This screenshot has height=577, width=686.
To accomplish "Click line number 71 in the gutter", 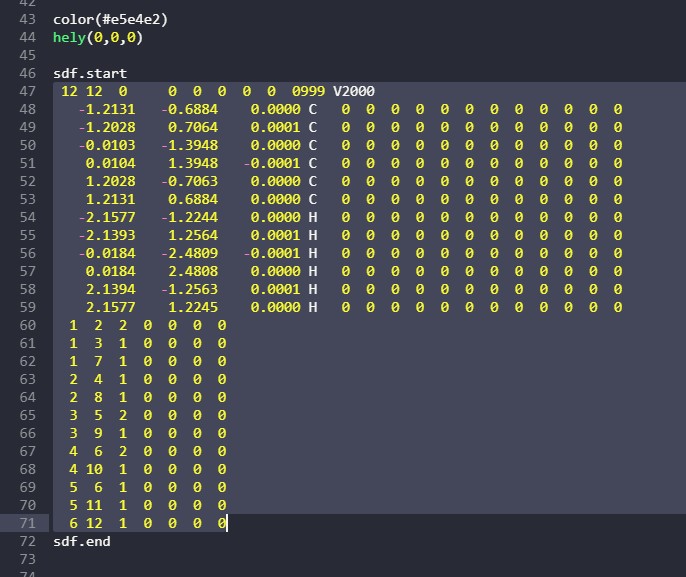I will (27, 523).
